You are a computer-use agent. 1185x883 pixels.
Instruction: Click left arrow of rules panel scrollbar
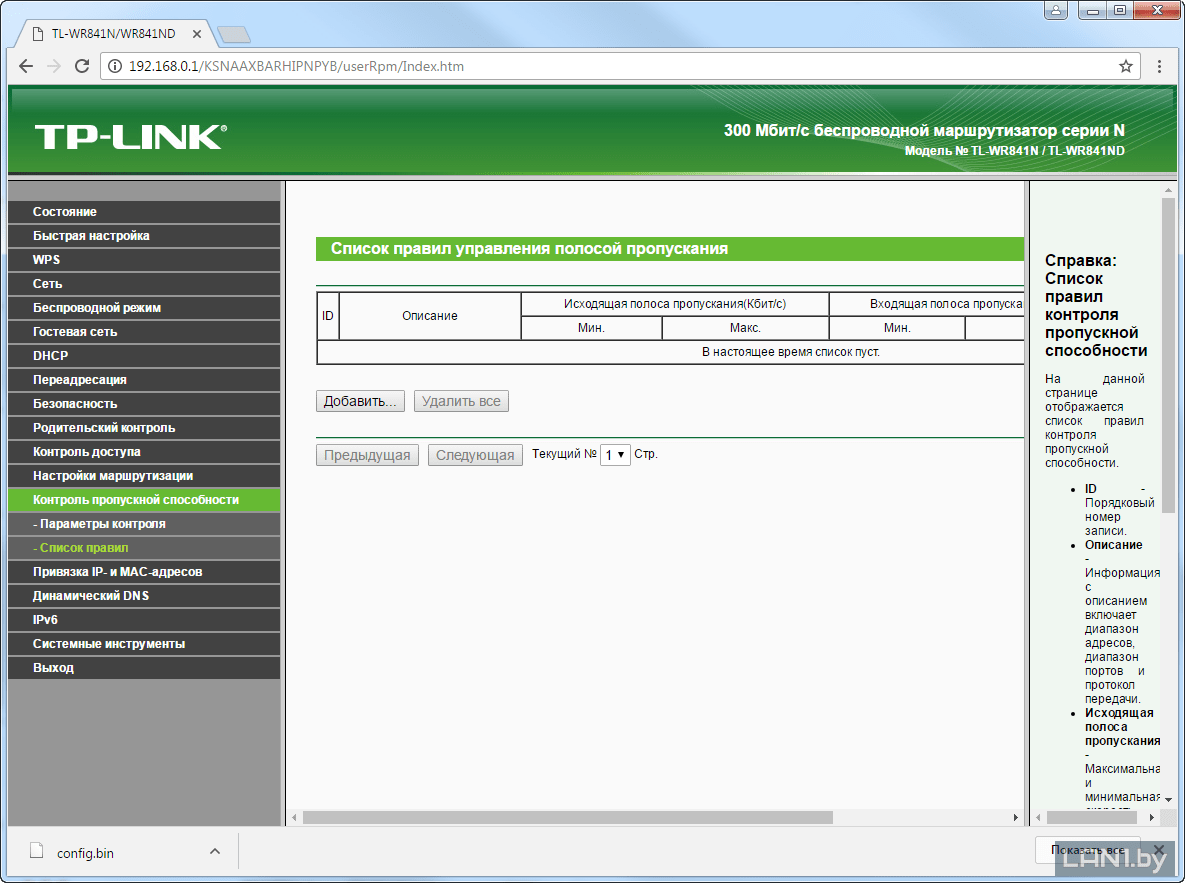pyautogui.click(x=295, y=817)
